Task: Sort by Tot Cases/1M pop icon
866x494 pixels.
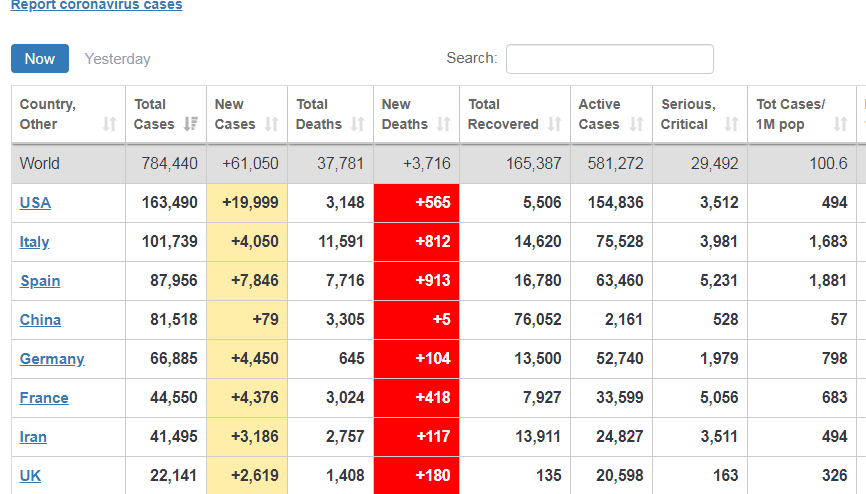Action: pyautogui.click(x=840, y=125)
